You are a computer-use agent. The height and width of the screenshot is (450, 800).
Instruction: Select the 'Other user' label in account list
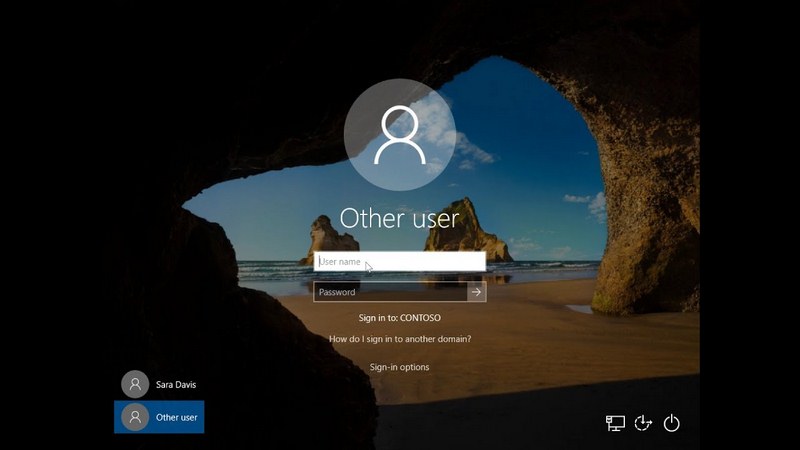(x=177, y=417)
